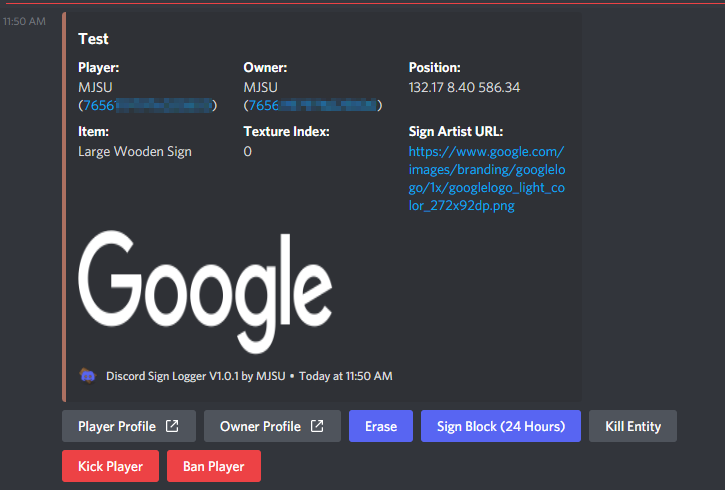Click the Erase button

click(381, 426)
